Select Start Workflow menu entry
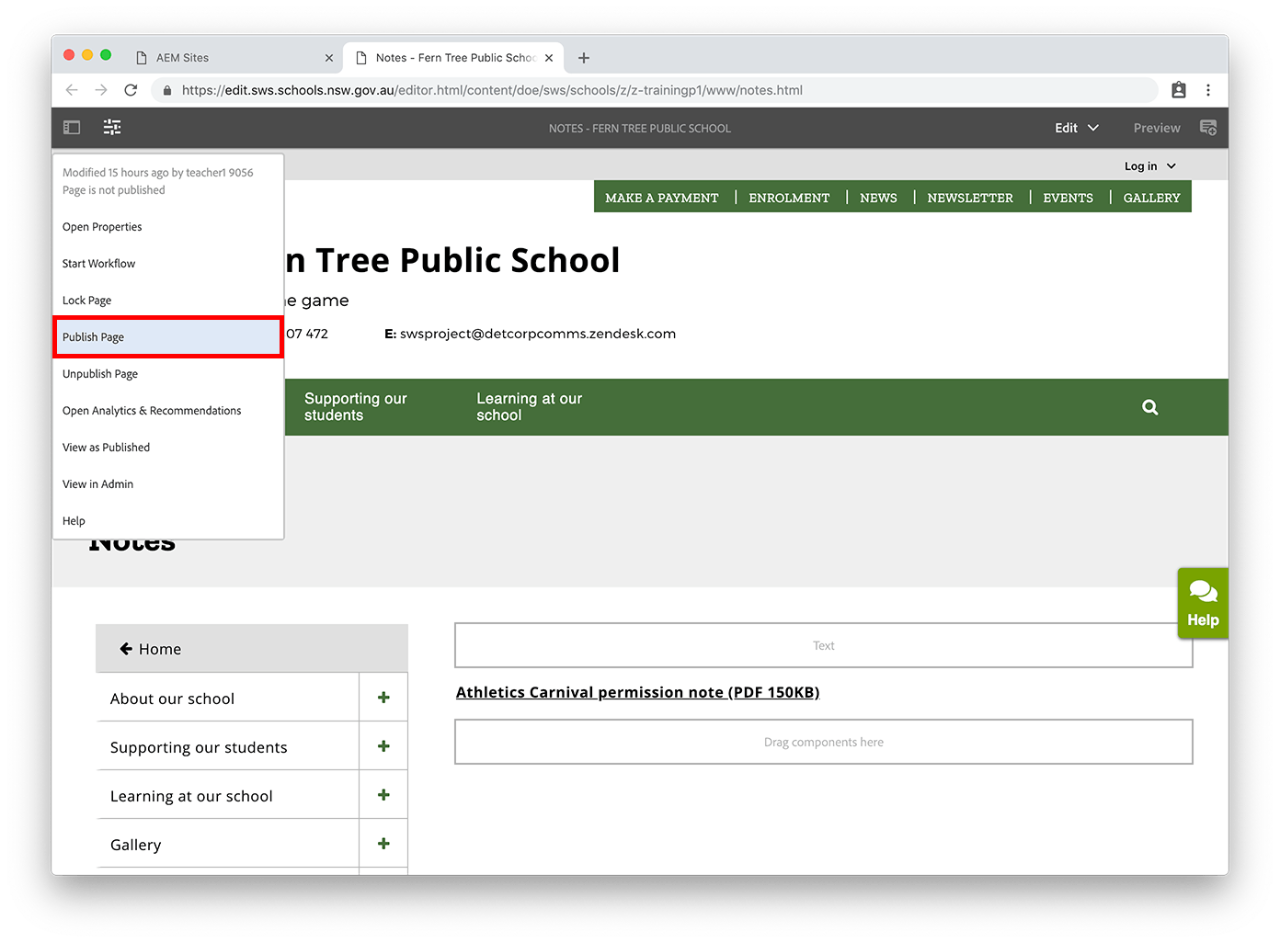Image resolution: width=1280 pixels, height=943 pixels. 168,264
